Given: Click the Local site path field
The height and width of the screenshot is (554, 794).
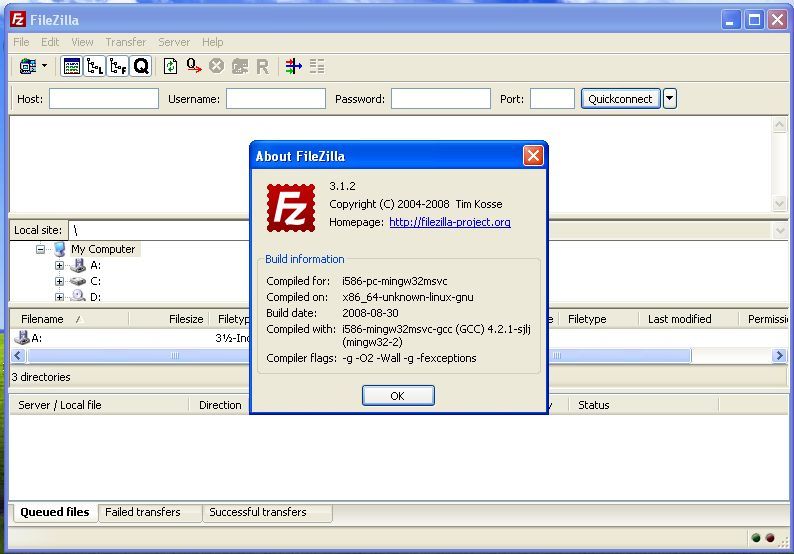Looking at the screenshot, I should 160,230.
